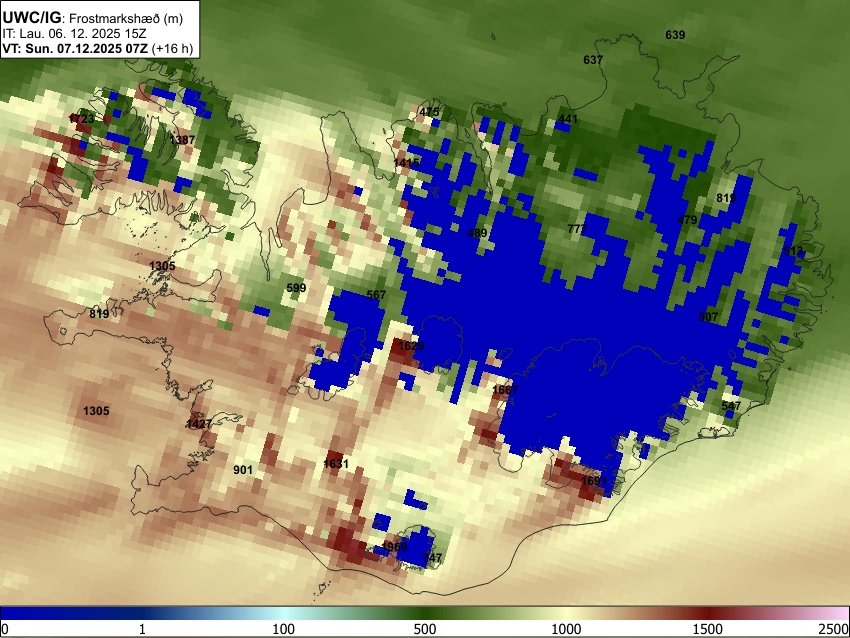Click the 'Frostmarkshæð (m)' map title
Viewport: 850px width, 638px height.
126,18
